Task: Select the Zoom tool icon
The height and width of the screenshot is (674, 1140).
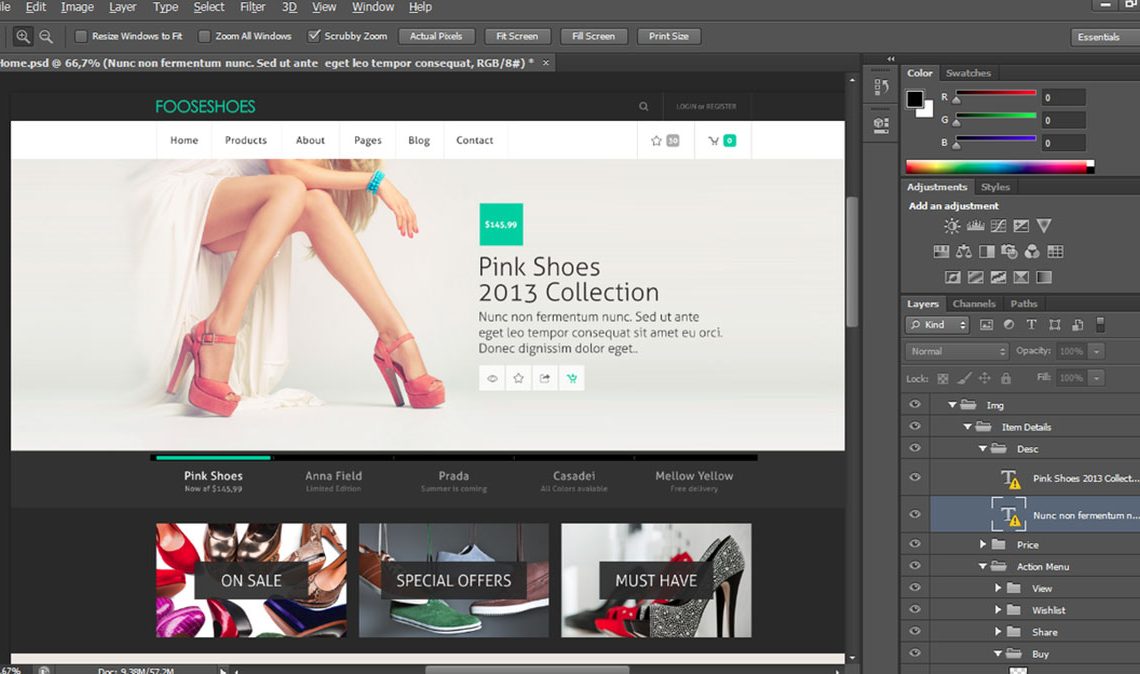Action: 22,35
